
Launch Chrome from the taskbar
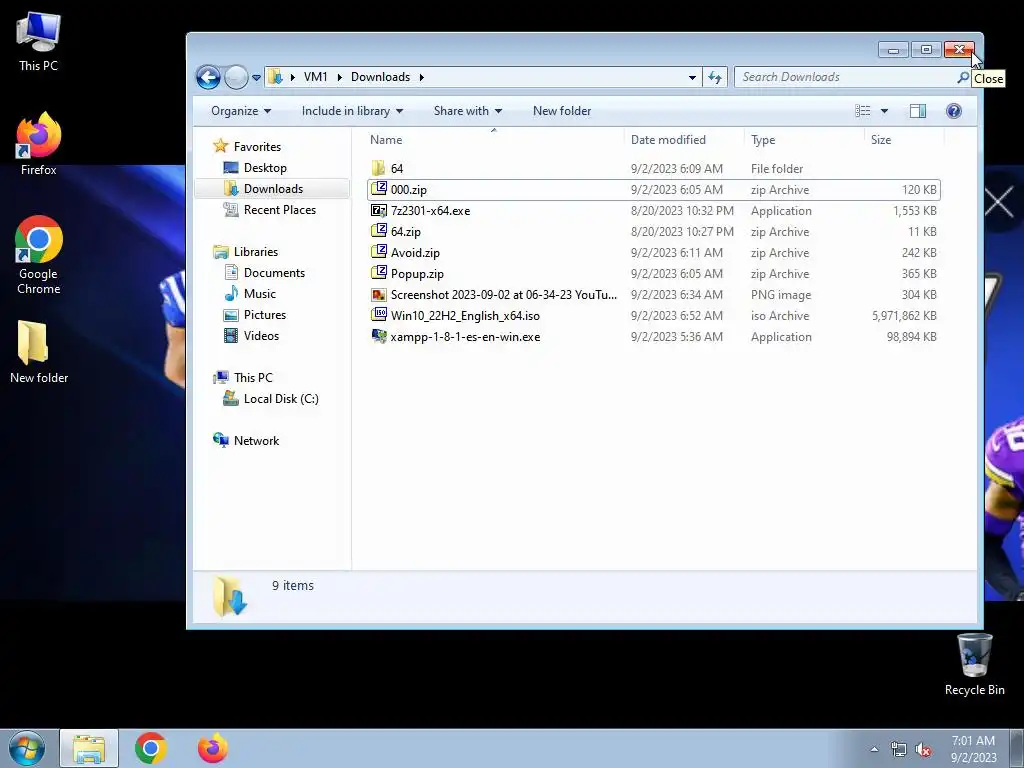coord(151,748)
